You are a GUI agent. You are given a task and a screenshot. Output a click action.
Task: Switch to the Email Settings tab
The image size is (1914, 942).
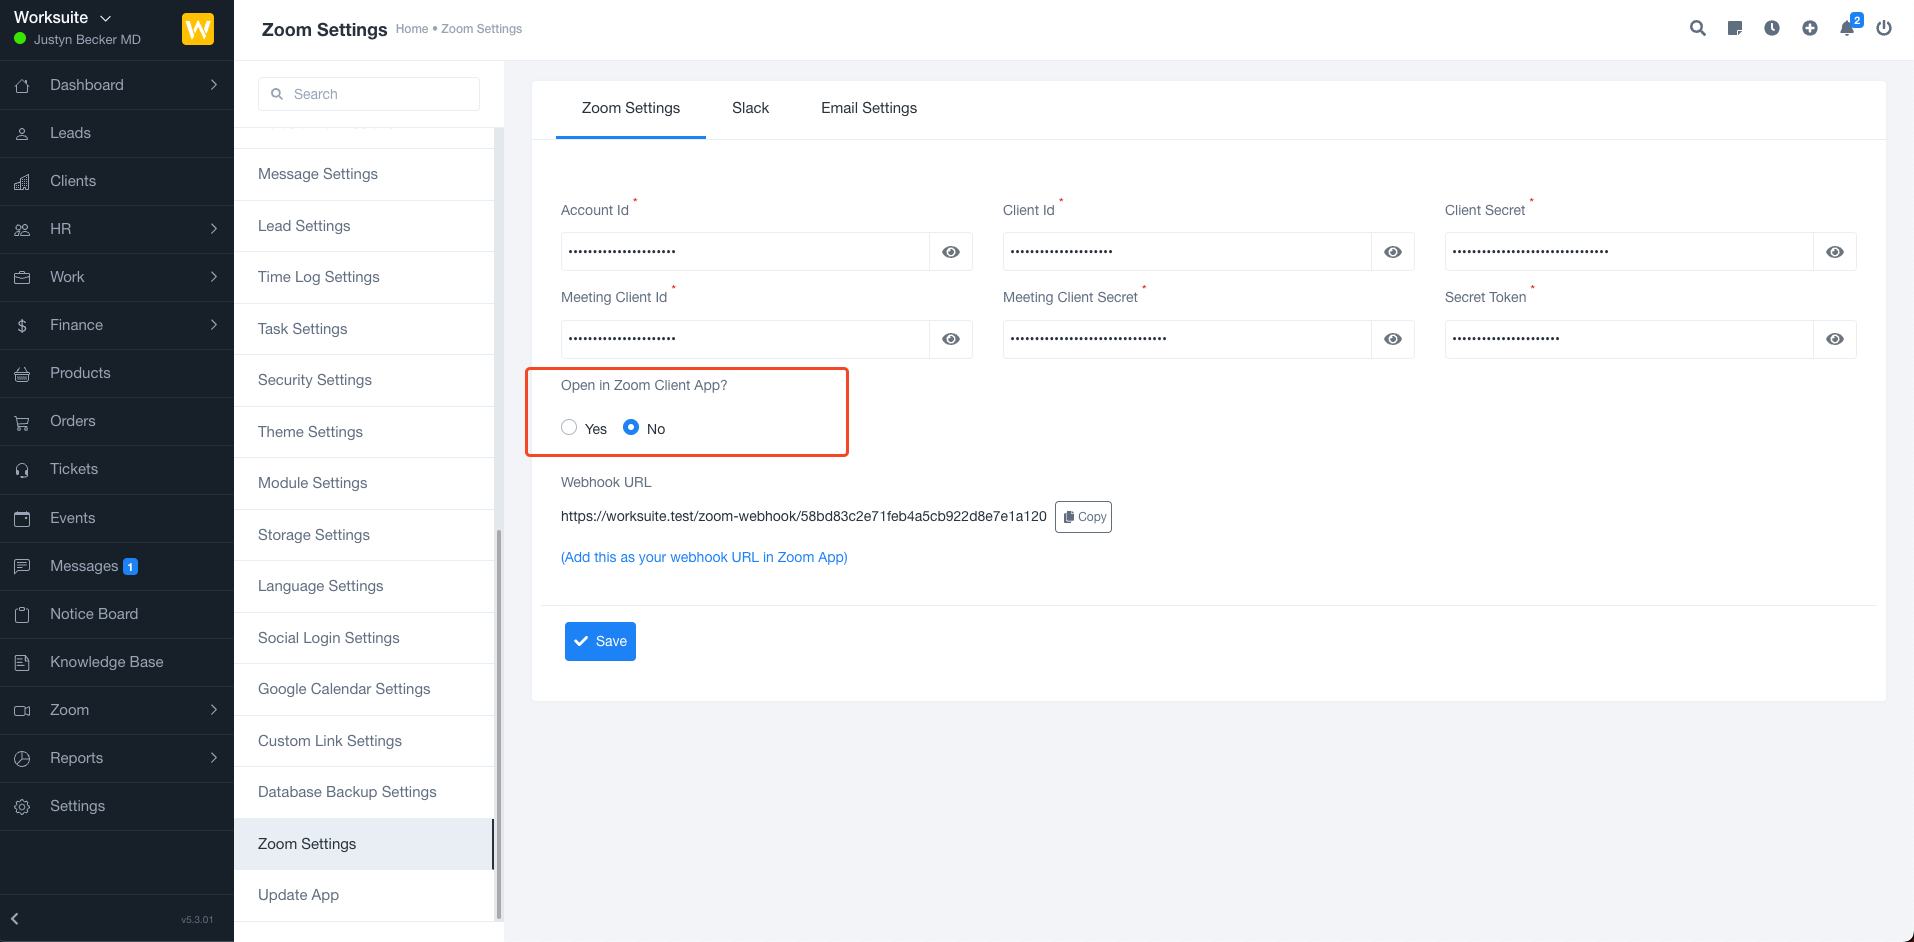(869, 108)
